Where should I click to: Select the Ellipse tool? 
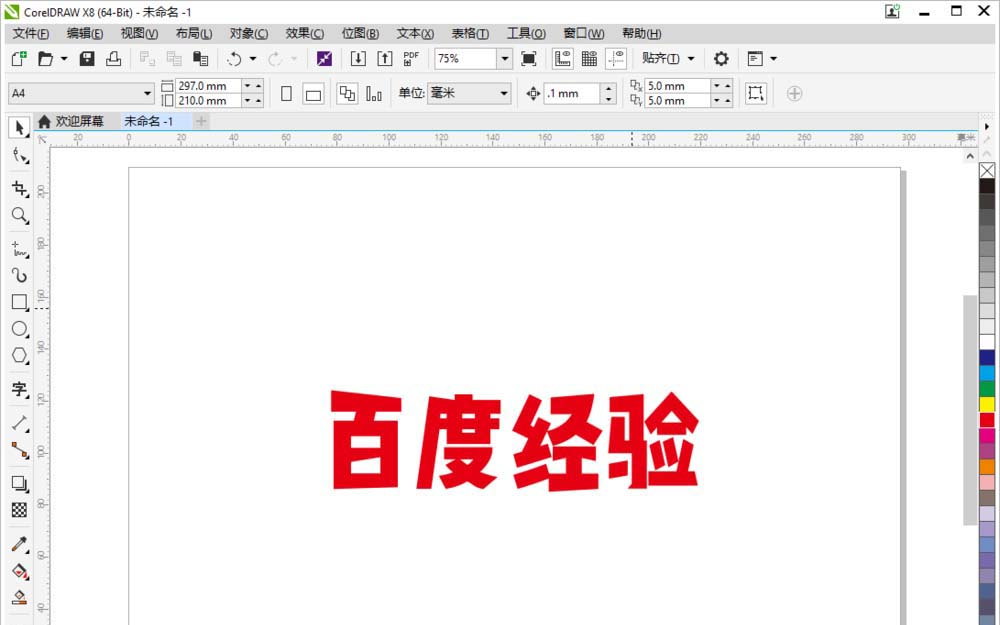[x=19, y=329]
